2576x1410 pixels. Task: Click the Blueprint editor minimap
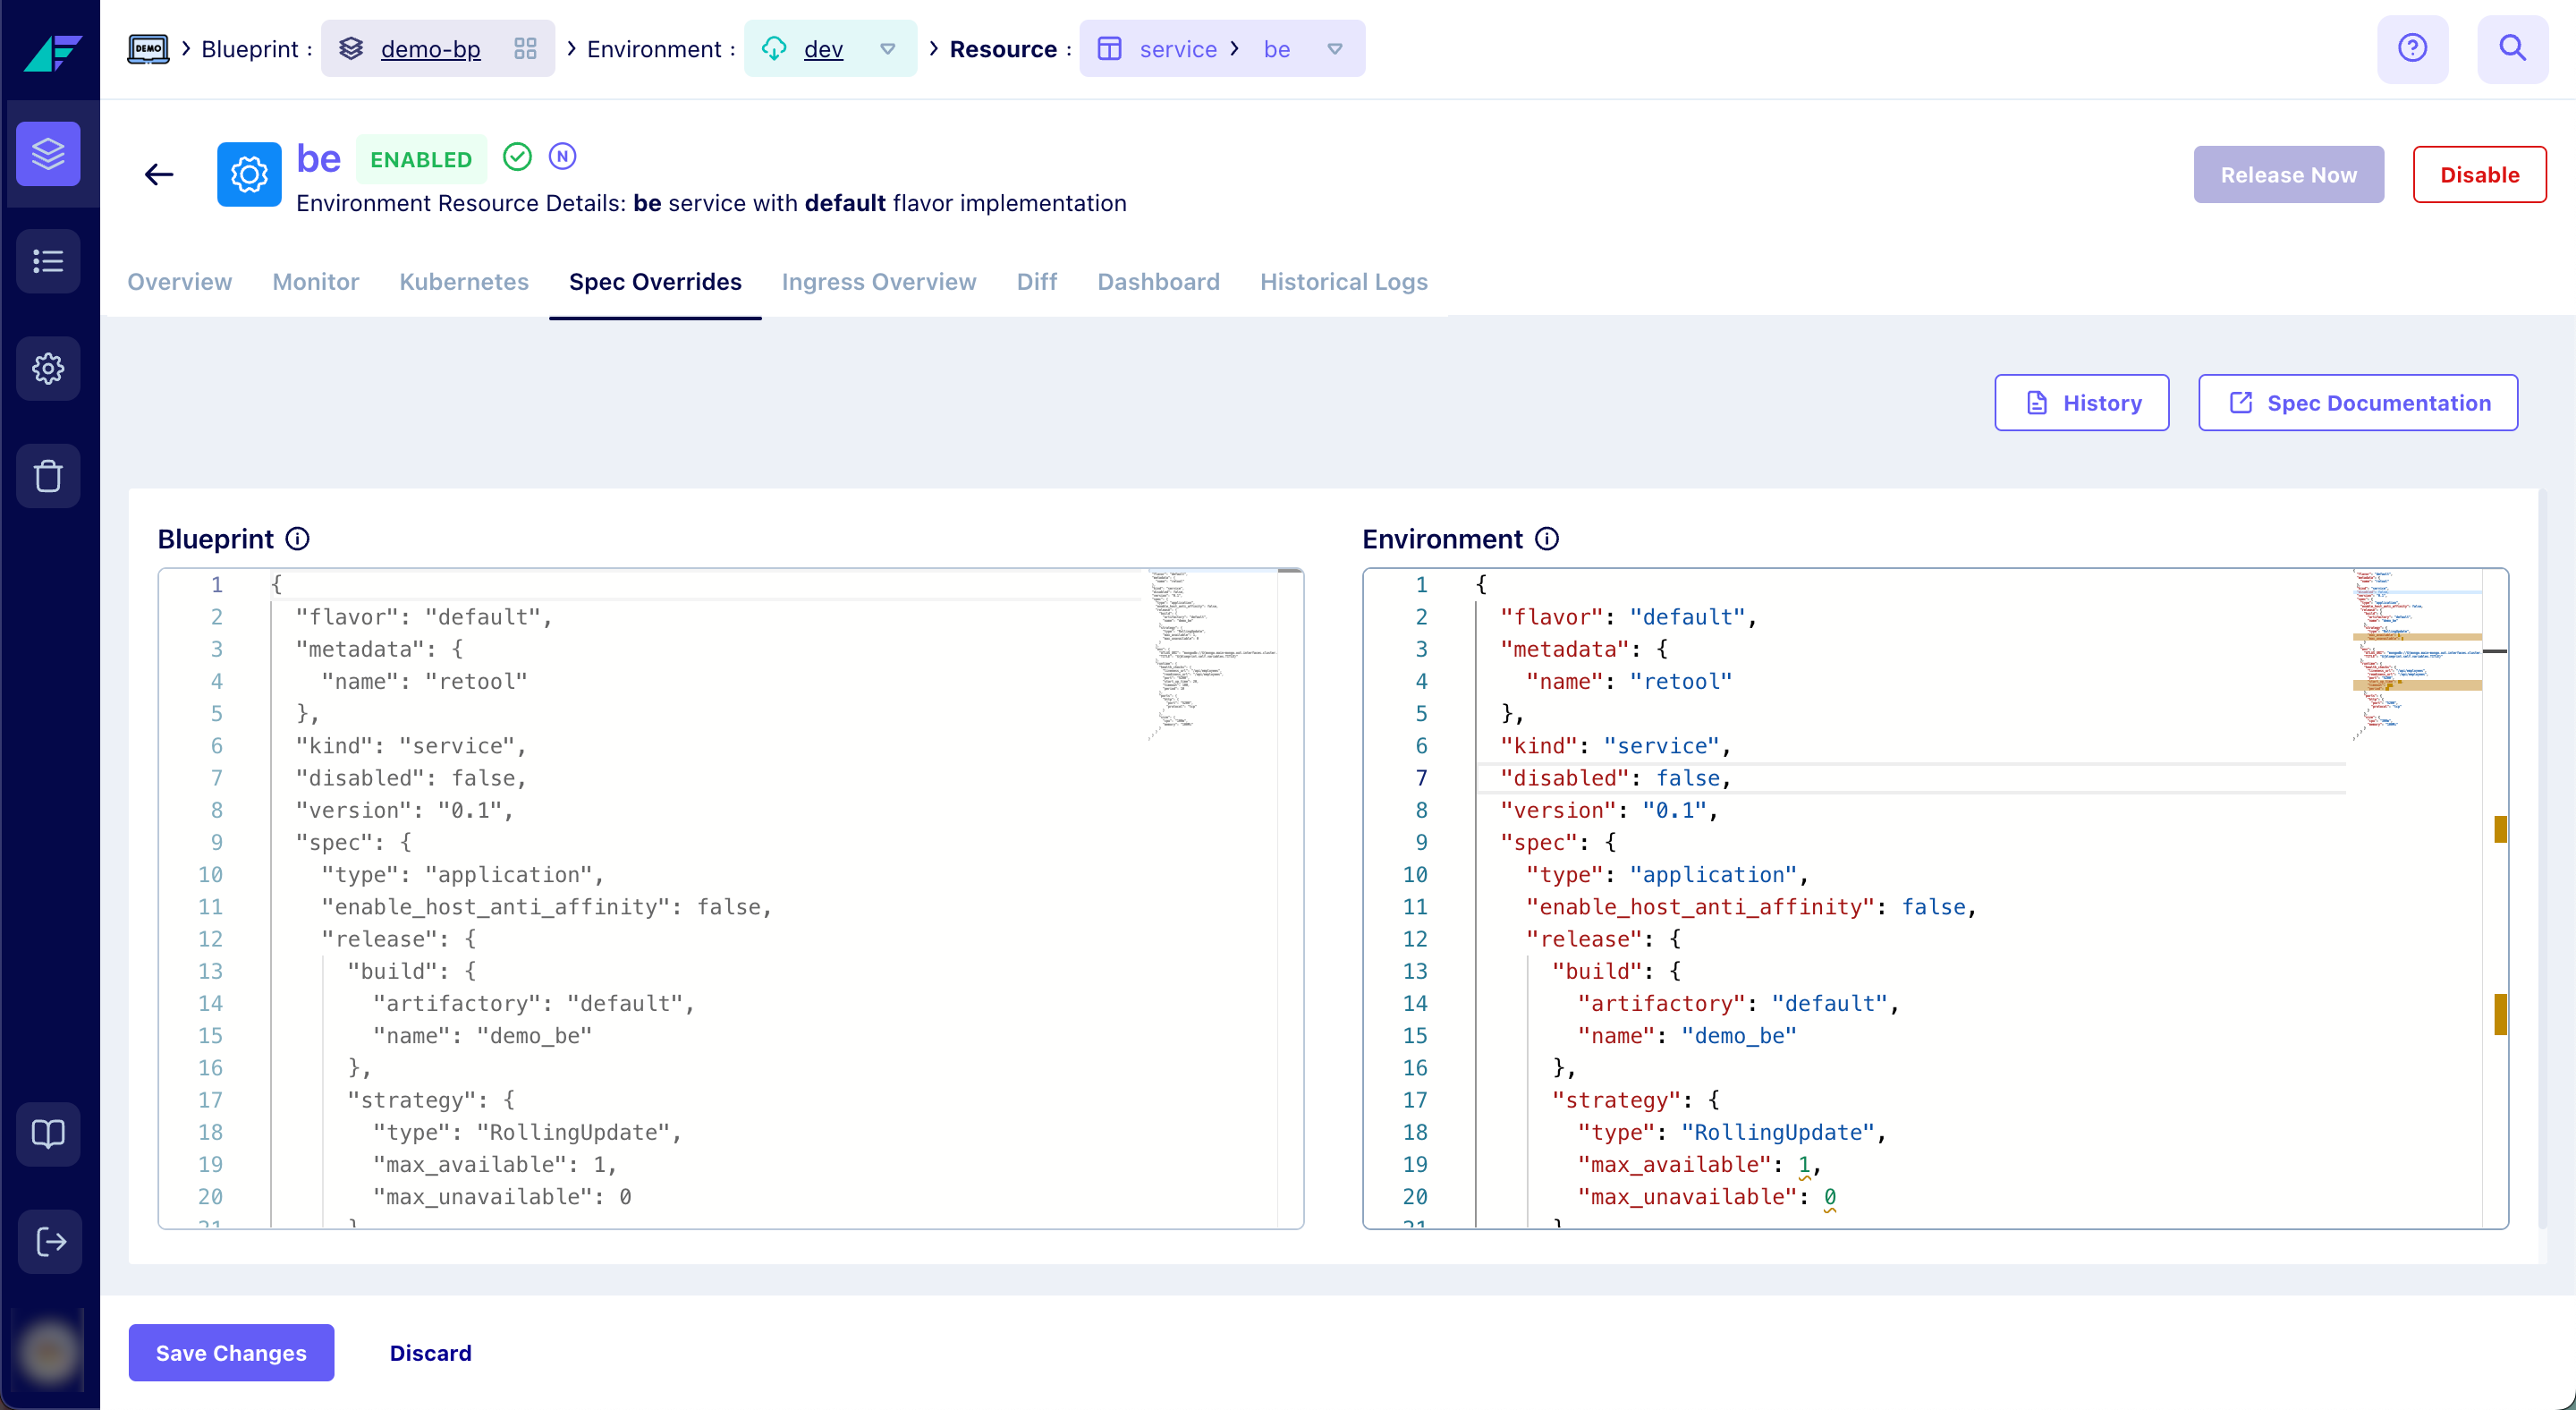[1211, 655]
